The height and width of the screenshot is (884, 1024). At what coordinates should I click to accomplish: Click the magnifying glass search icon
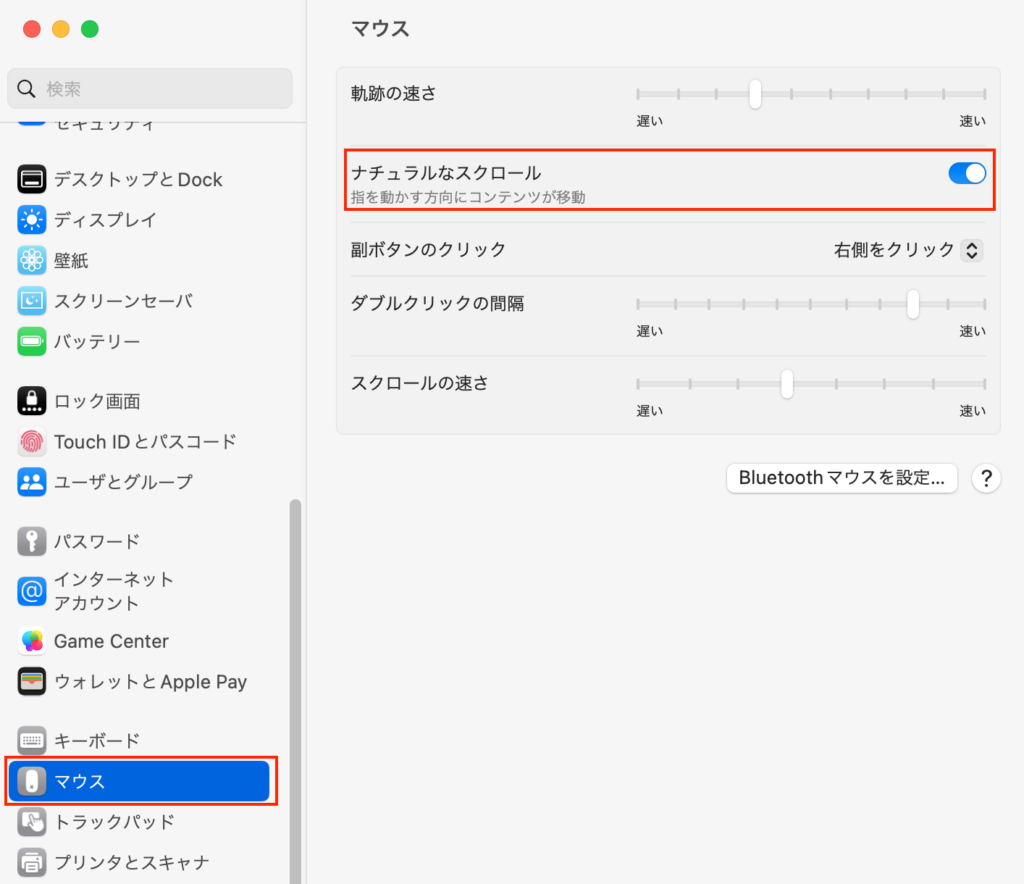(26, 89)
